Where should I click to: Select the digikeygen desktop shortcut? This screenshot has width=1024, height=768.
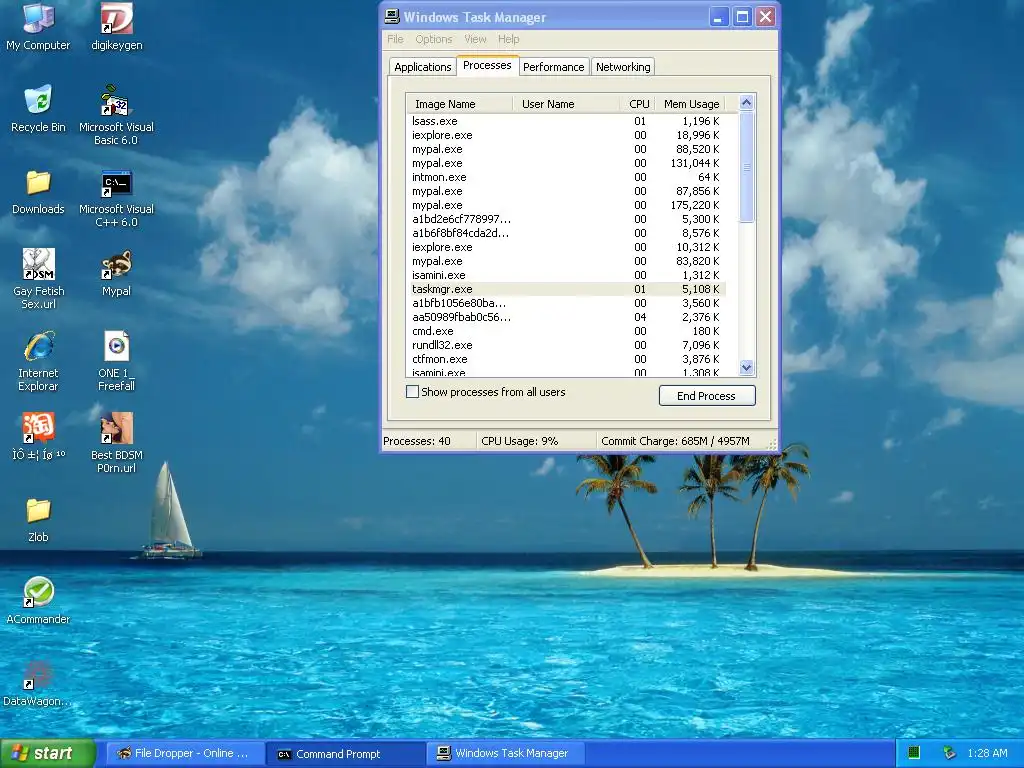click(x=116, y=27)
